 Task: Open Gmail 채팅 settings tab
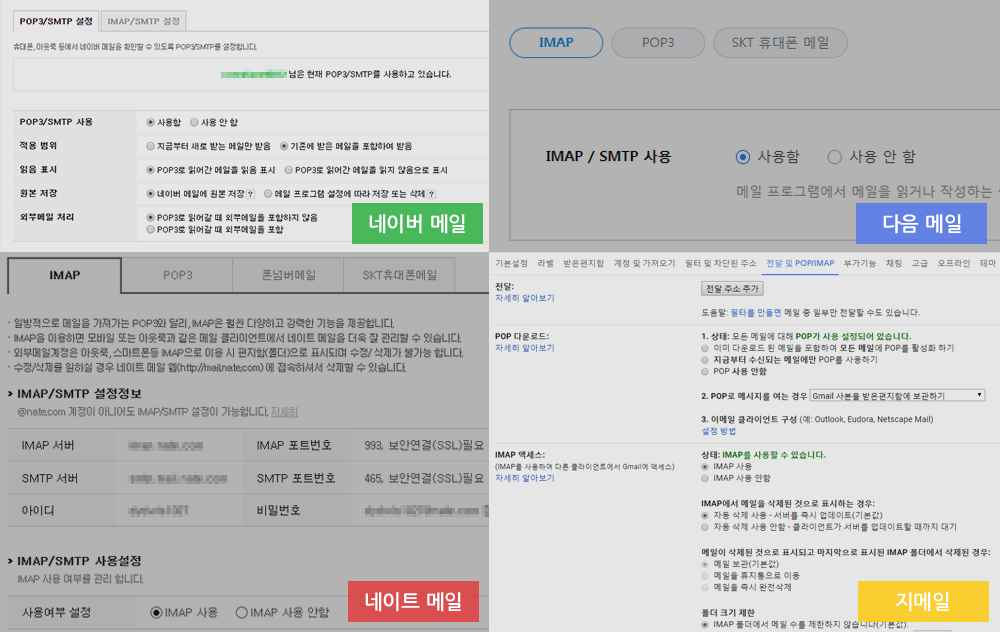(x=893, y=263)
